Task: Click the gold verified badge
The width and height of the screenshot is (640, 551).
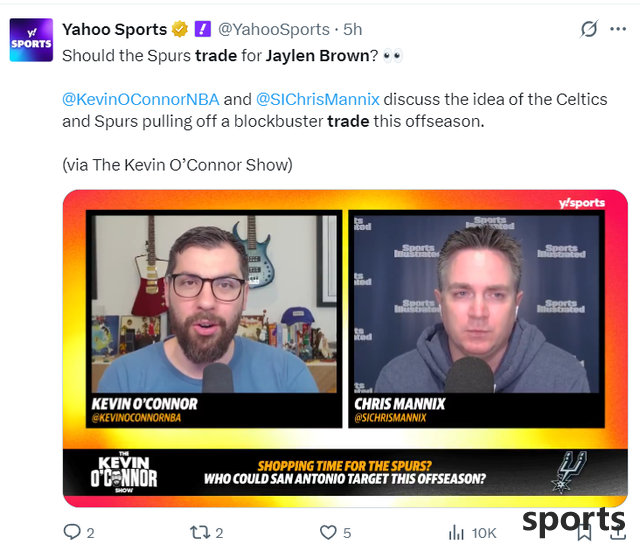Action: pos(180,29)
